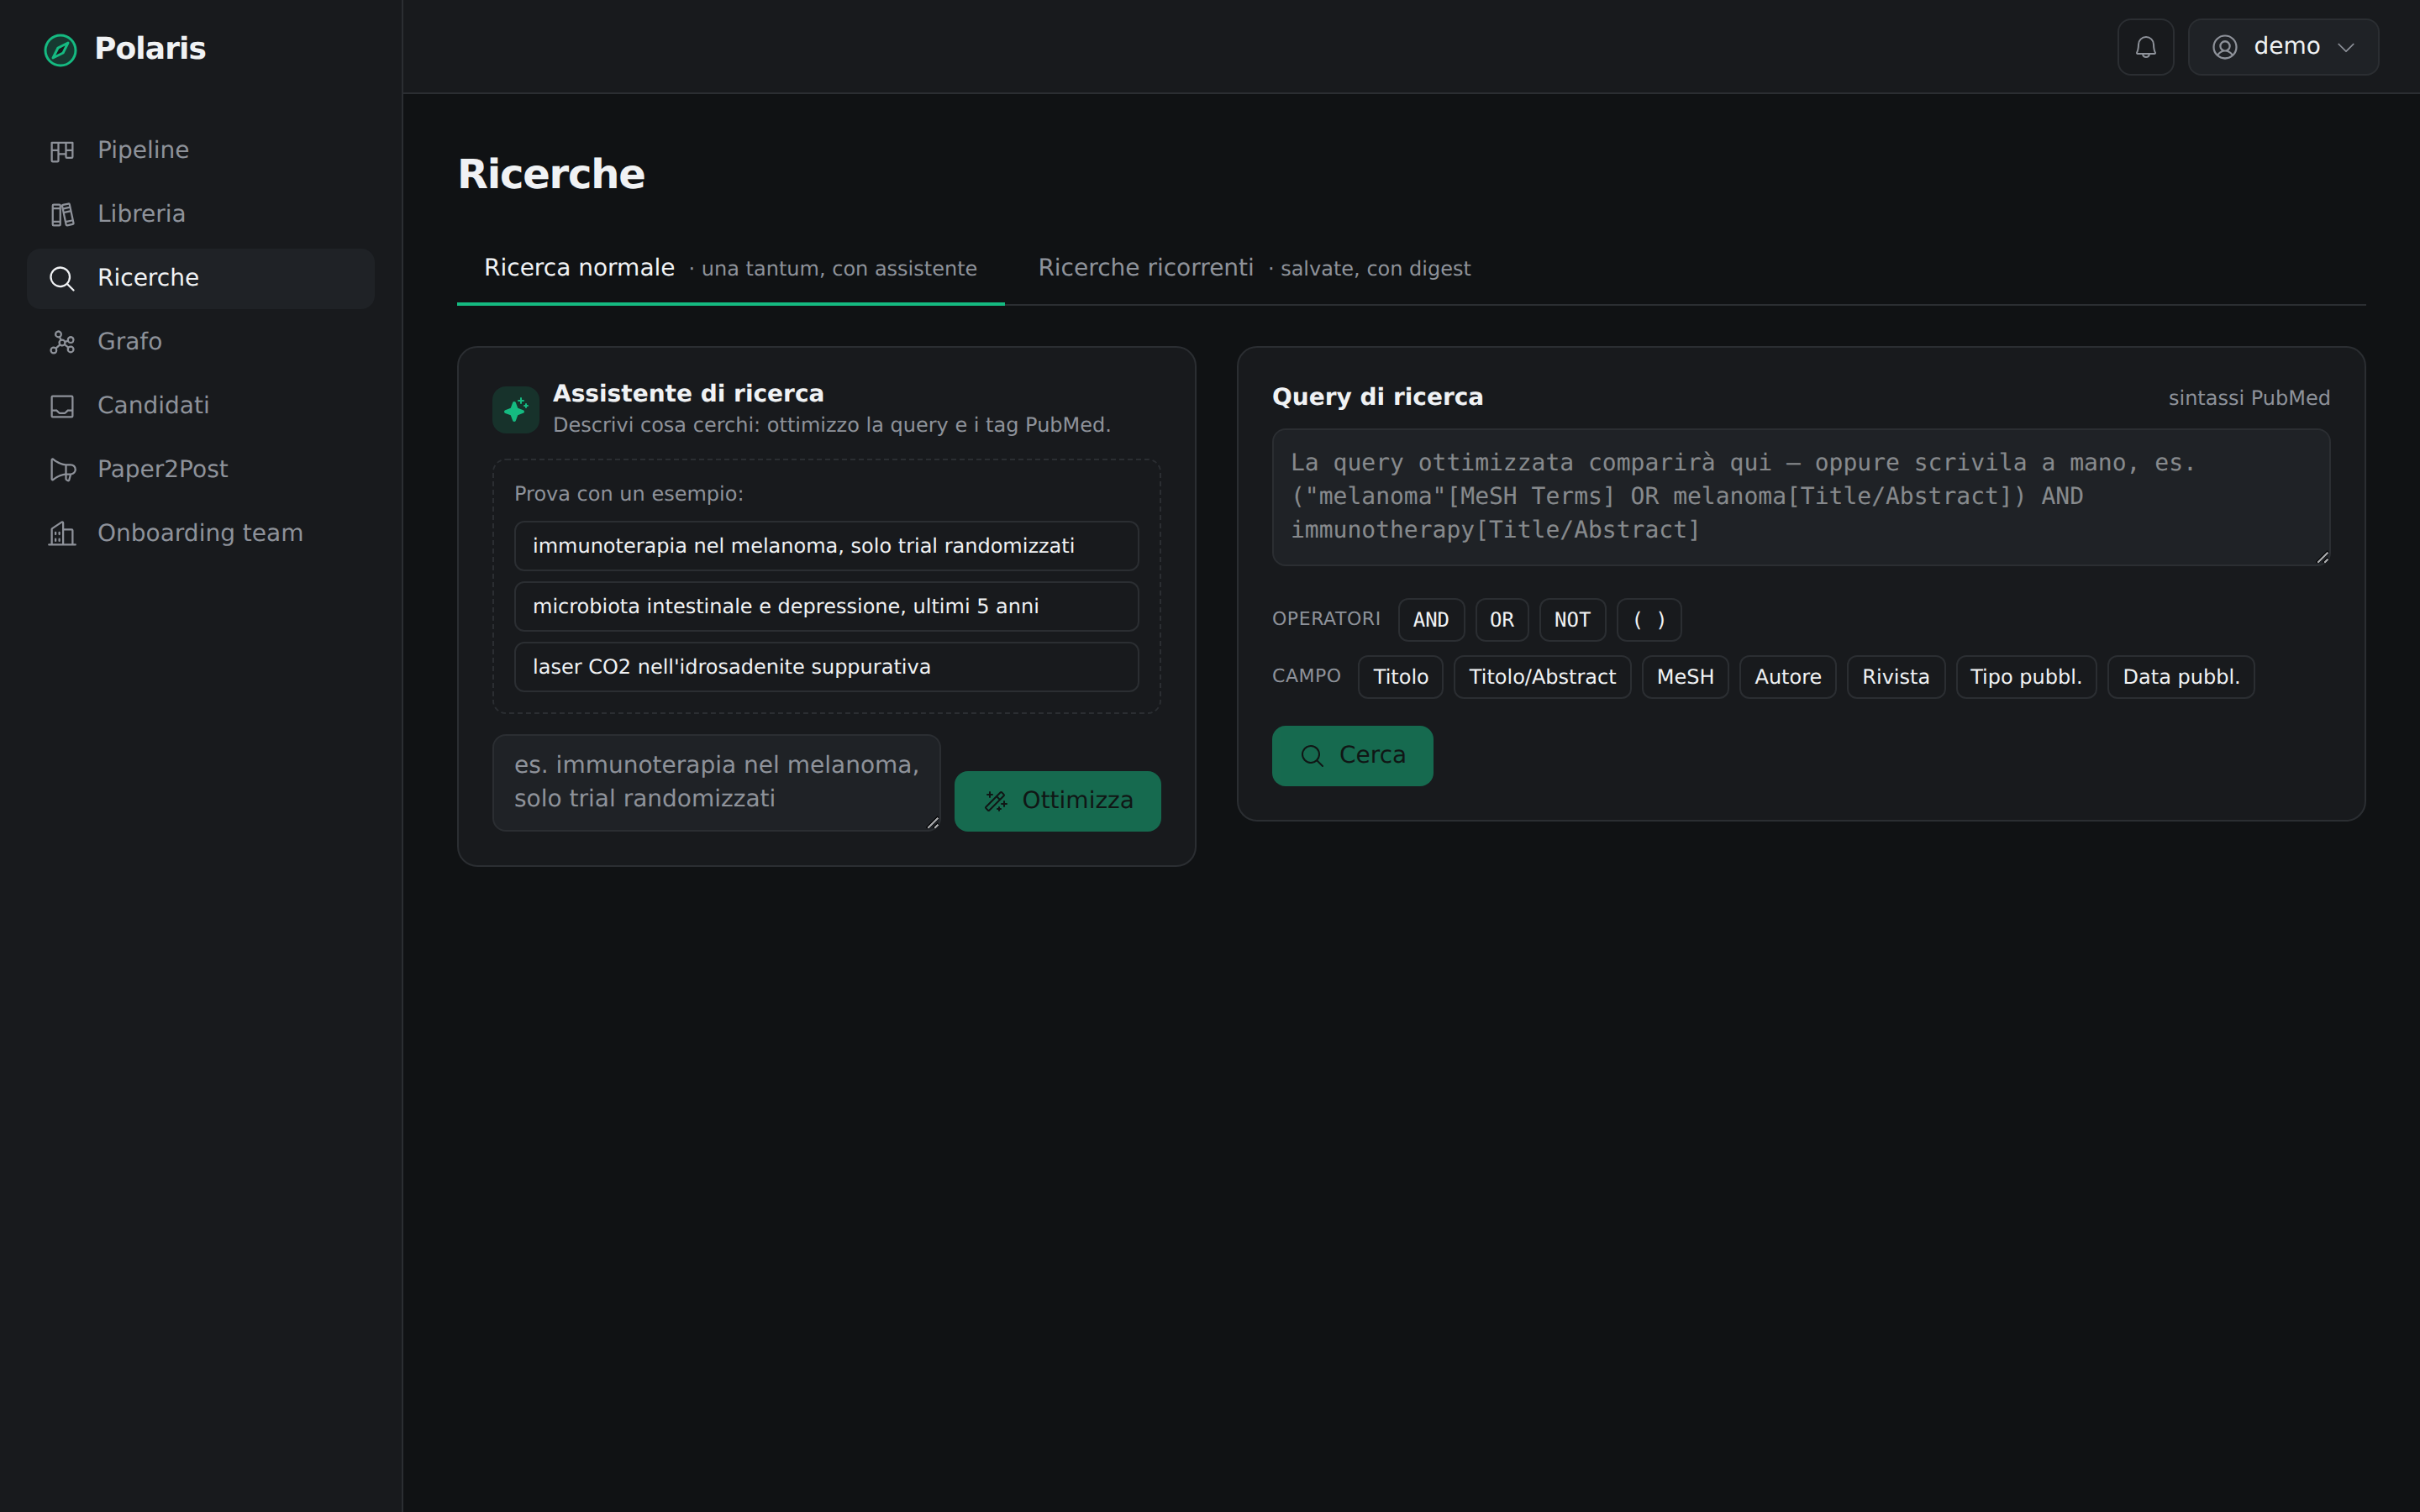The image size is (2420, 1512).
Task: Click the Ricerche page heading
Action: point(551,174)
